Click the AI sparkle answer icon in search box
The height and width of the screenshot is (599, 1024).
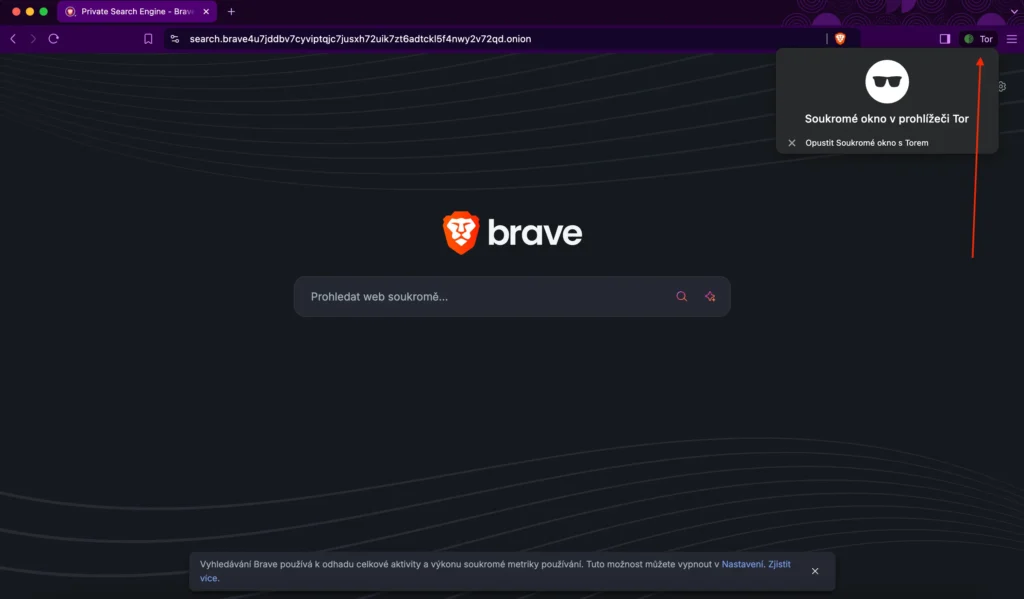tap(710, 297)
